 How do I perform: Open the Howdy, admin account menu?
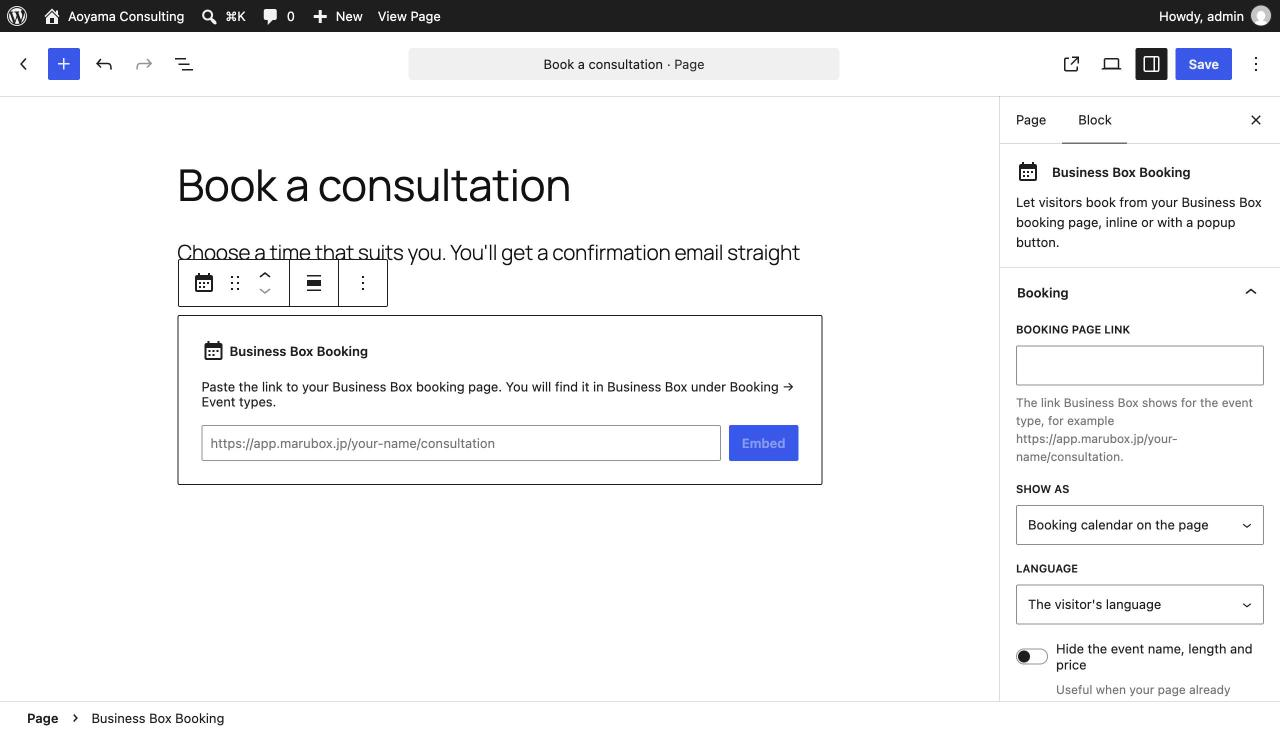pyautogui.click(x=1214, y=16)
